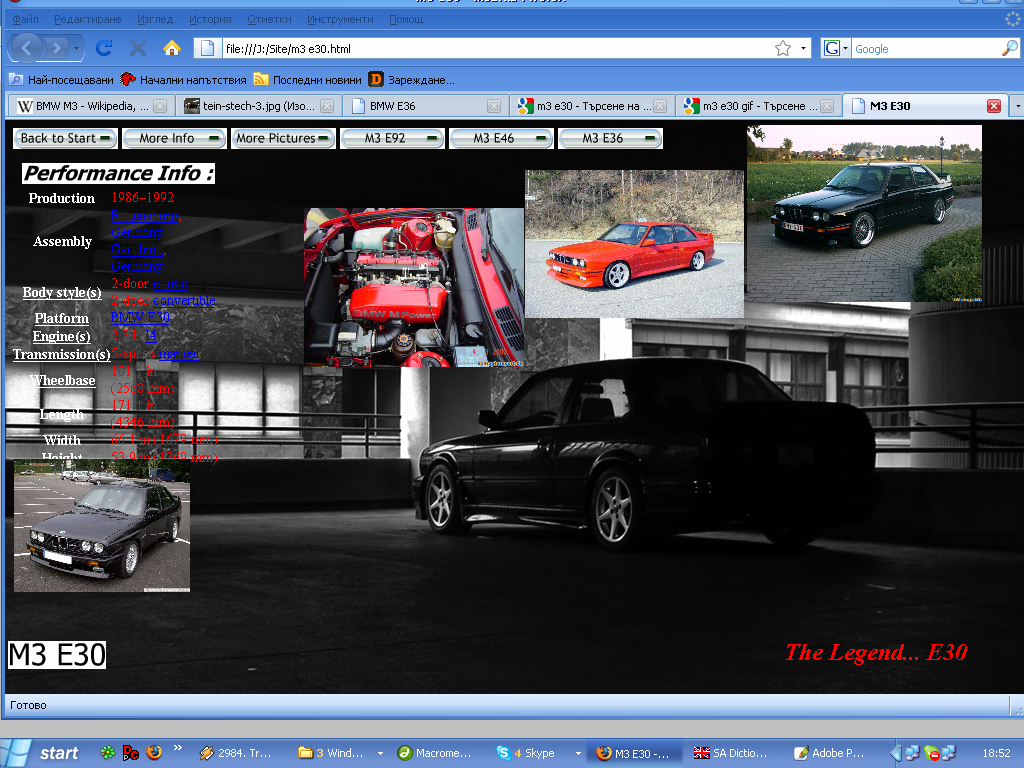This screenshot has height=768, width=1024.
Task: Go to the M3 E46 page button
Action: point(502,138)
